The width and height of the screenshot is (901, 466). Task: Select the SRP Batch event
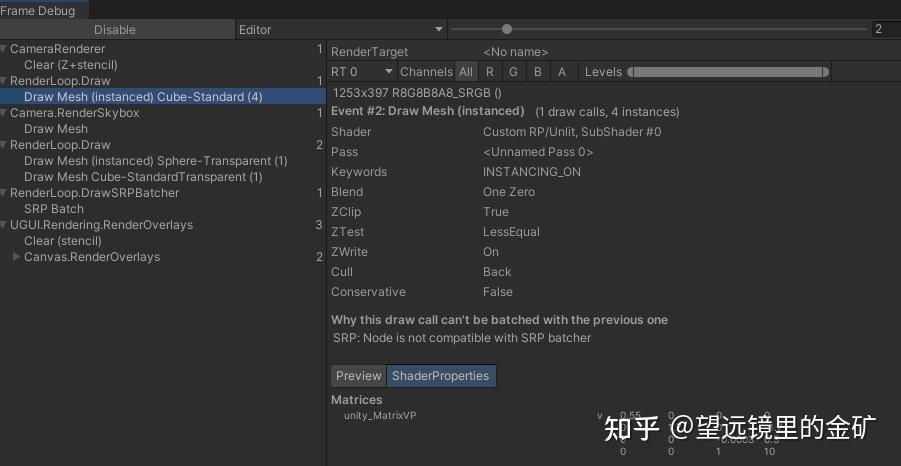[x=54, y=209]
